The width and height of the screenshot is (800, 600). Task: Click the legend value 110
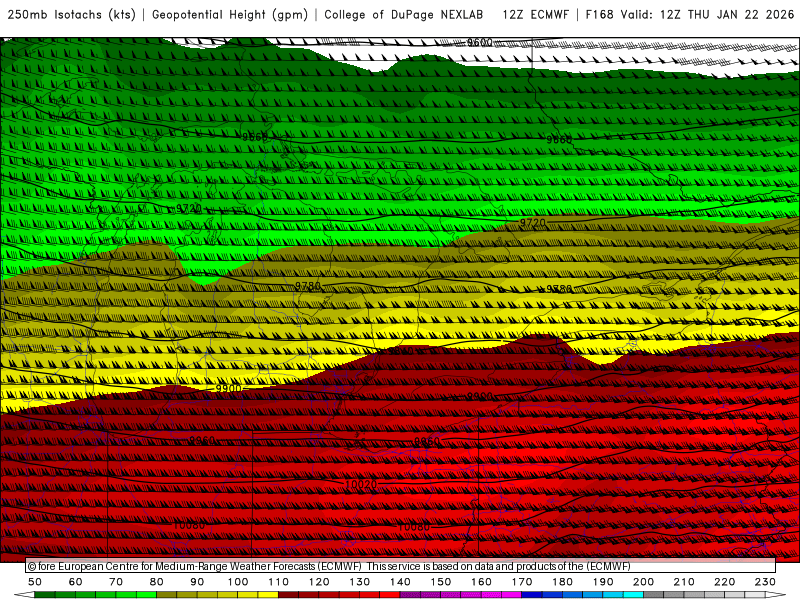tap(279, 582)
